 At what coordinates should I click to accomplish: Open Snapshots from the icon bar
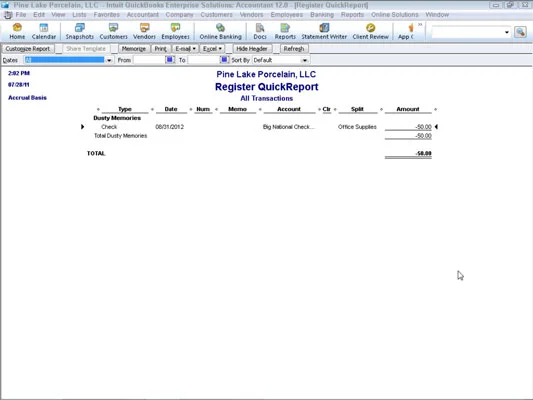click(80, 31)
